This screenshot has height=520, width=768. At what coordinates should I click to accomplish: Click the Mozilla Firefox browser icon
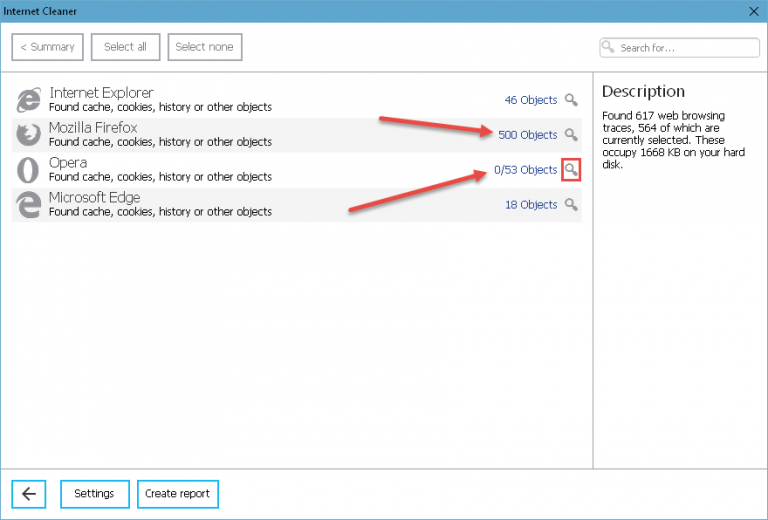tap(28, 135)
